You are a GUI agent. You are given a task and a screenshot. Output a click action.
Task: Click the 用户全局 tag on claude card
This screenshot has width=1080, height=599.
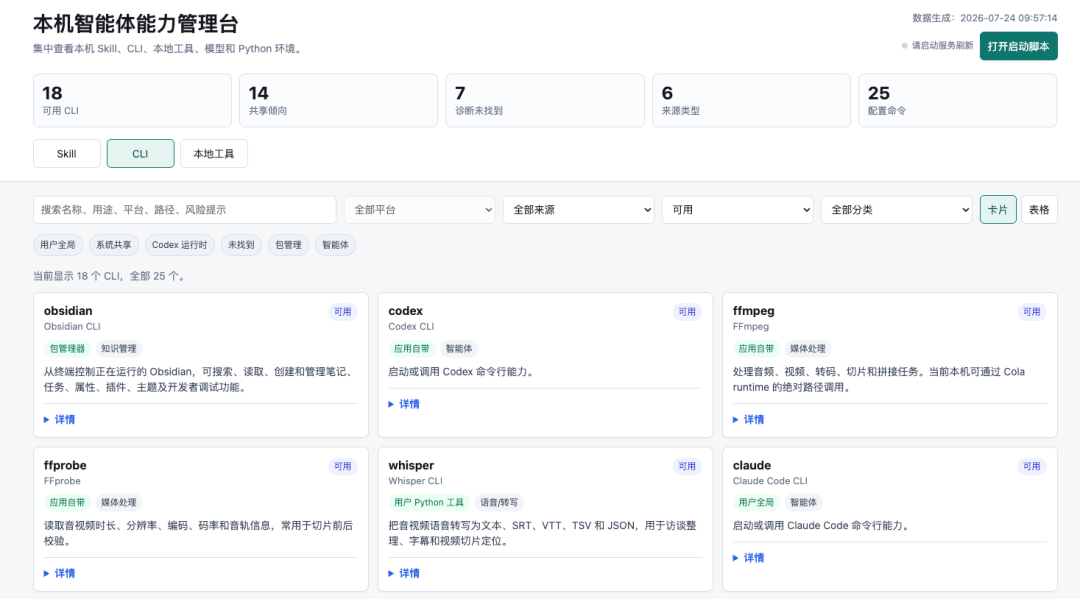click(x=756, y=503)
